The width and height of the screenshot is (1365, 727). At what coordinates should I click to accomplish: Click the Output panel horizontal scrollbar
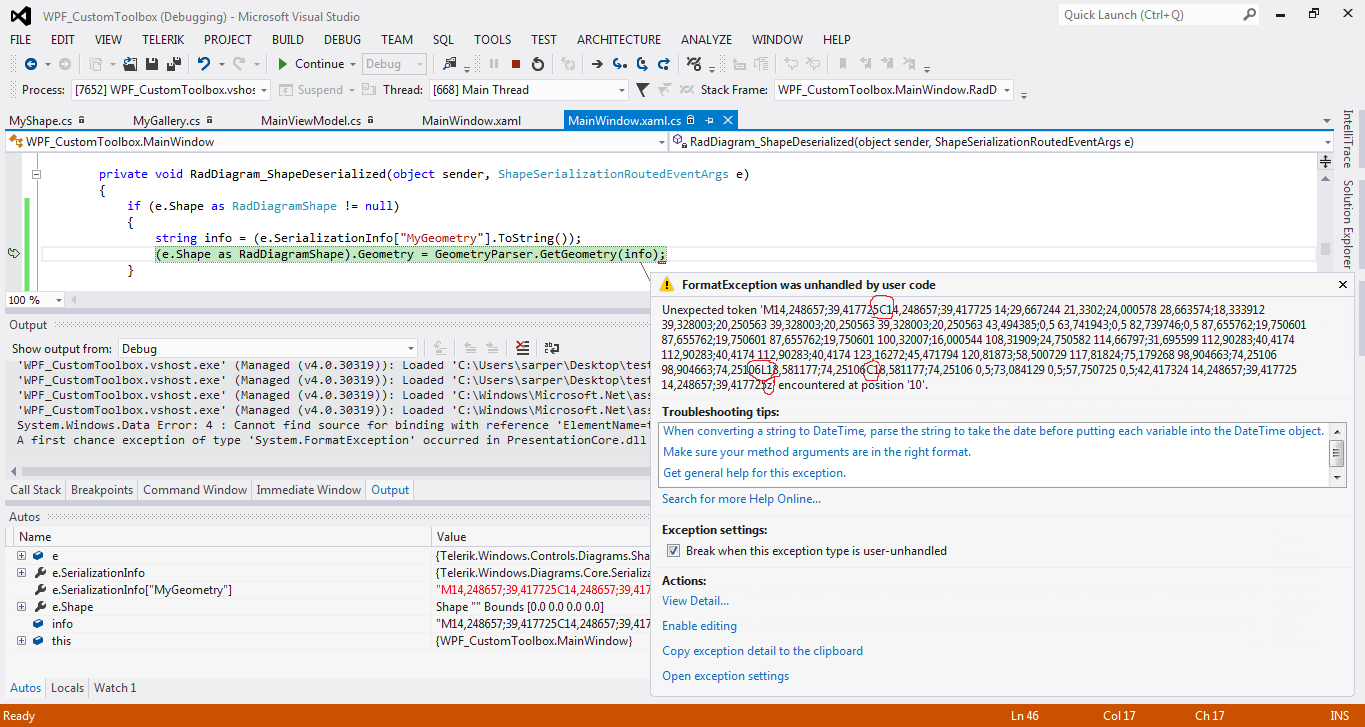tap(326, 470)
